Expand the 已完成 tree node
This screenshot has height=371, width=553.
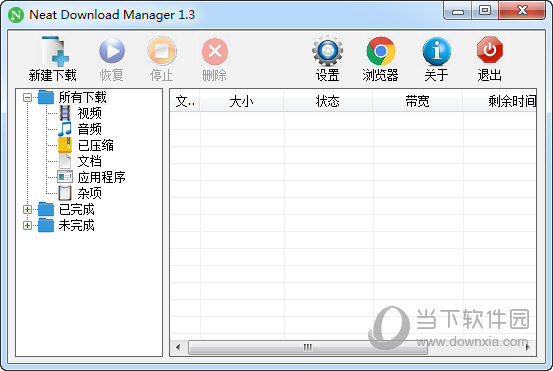point(27,209)
